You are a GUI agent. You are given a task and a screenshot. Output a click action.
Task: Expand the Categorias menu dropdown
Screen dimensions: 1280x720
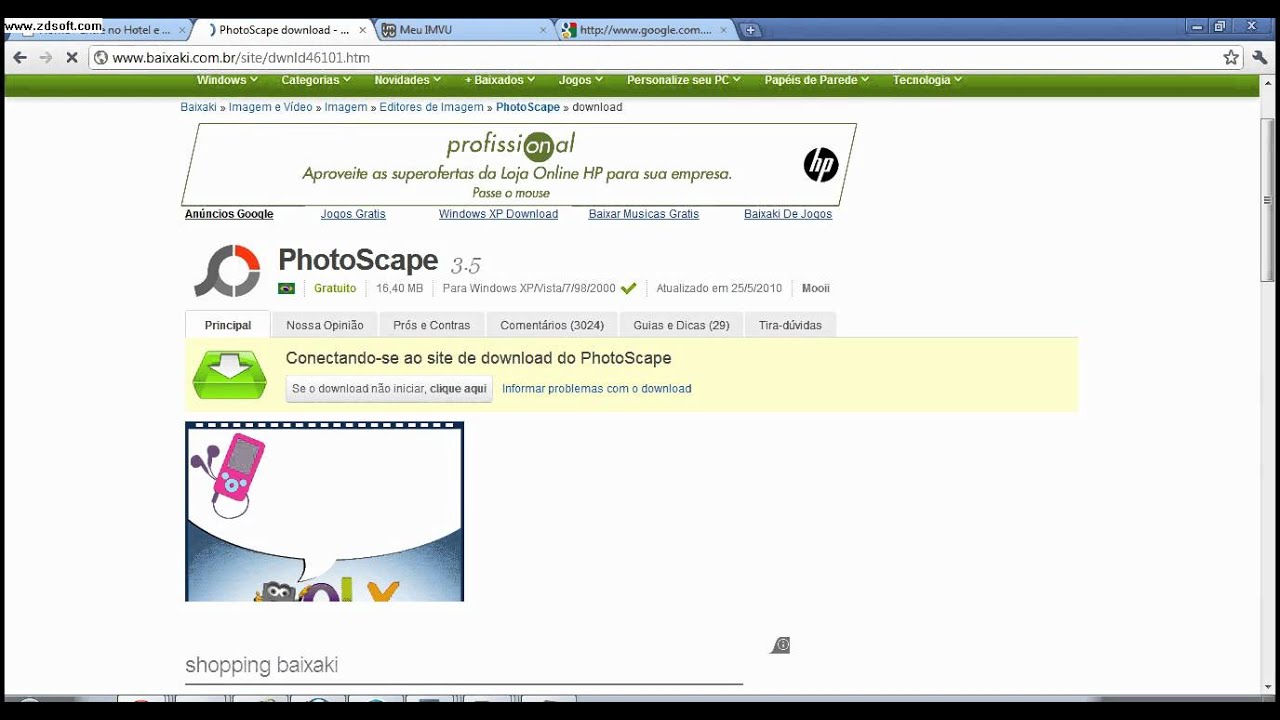pos(316,80)
